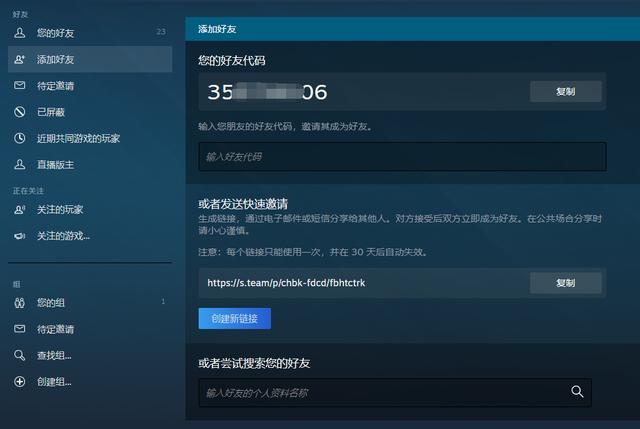Click the group count 1 next to 您的组
Image resolution: width=640 pixels, height=429 pixels.
click(x=163, y=302)
